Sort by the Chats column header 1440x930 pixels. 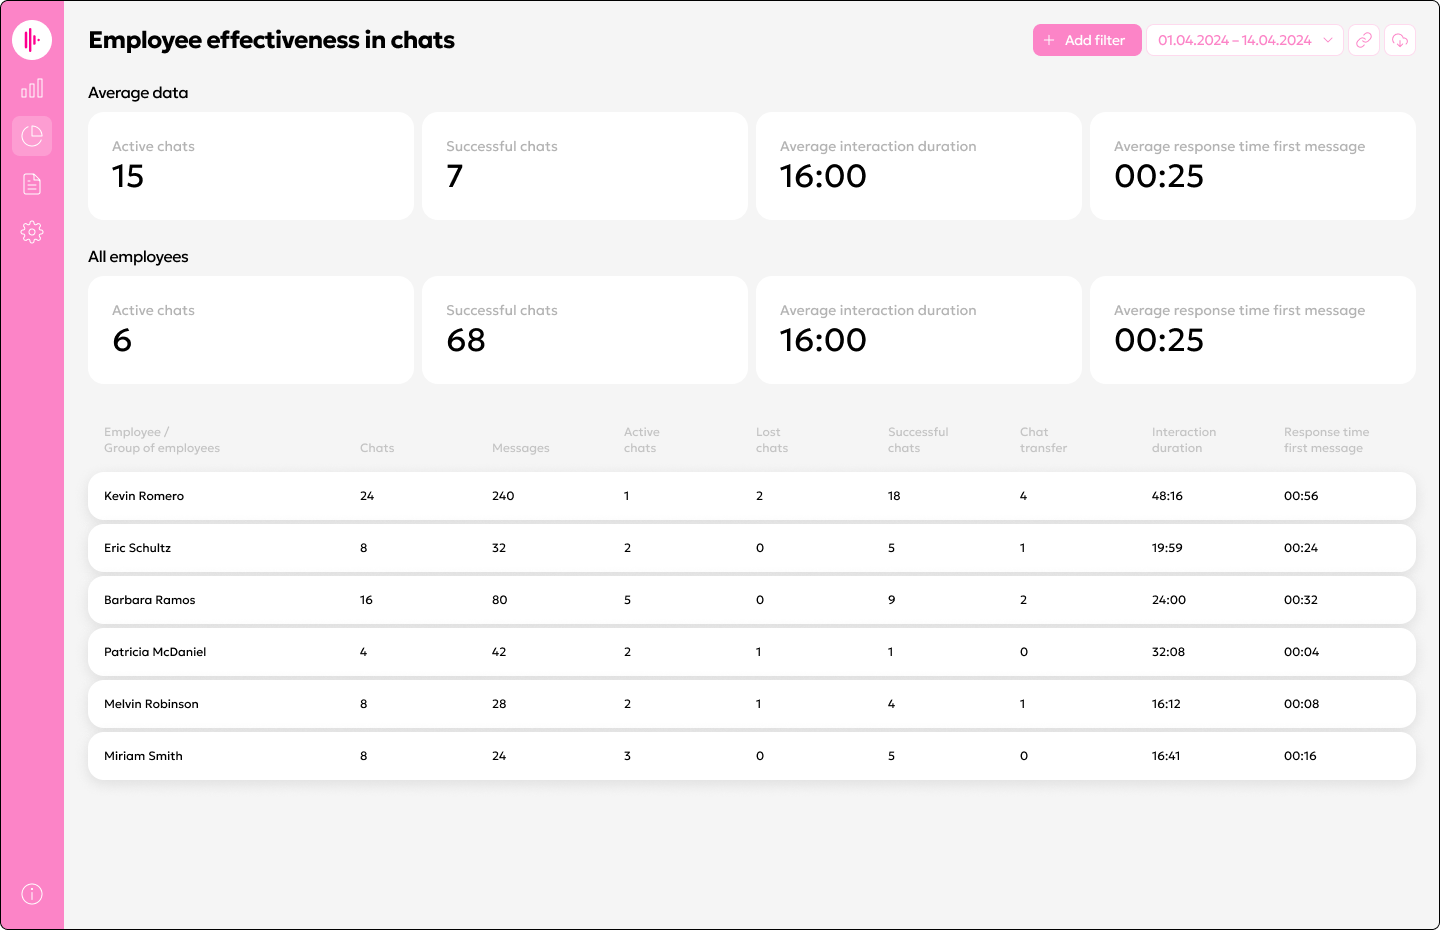click(x=377, y=448)
